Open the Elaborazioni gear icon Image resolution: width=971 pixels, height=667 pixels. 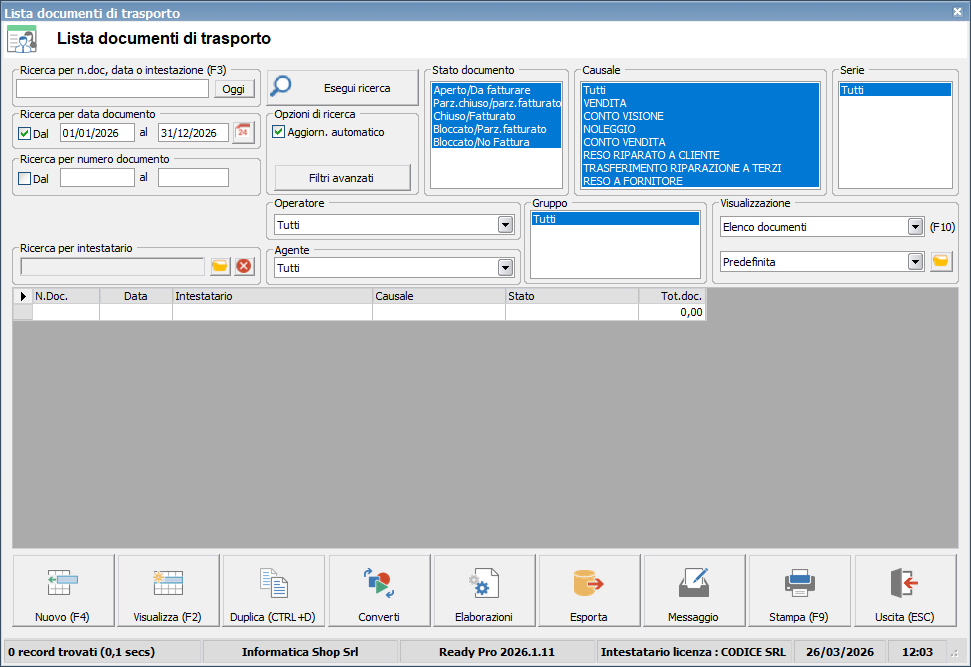pos(484,582)
